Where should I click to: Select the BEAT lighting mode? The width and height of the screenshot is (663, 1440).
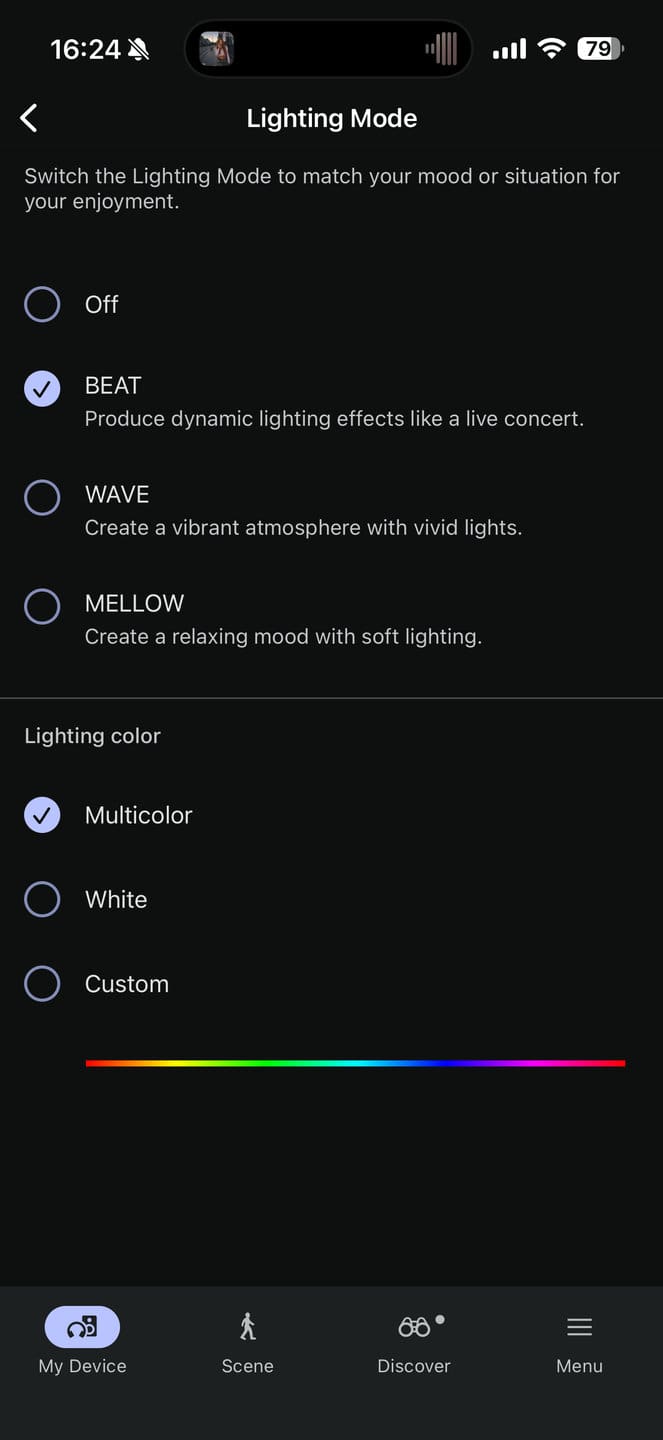(42, 389)
